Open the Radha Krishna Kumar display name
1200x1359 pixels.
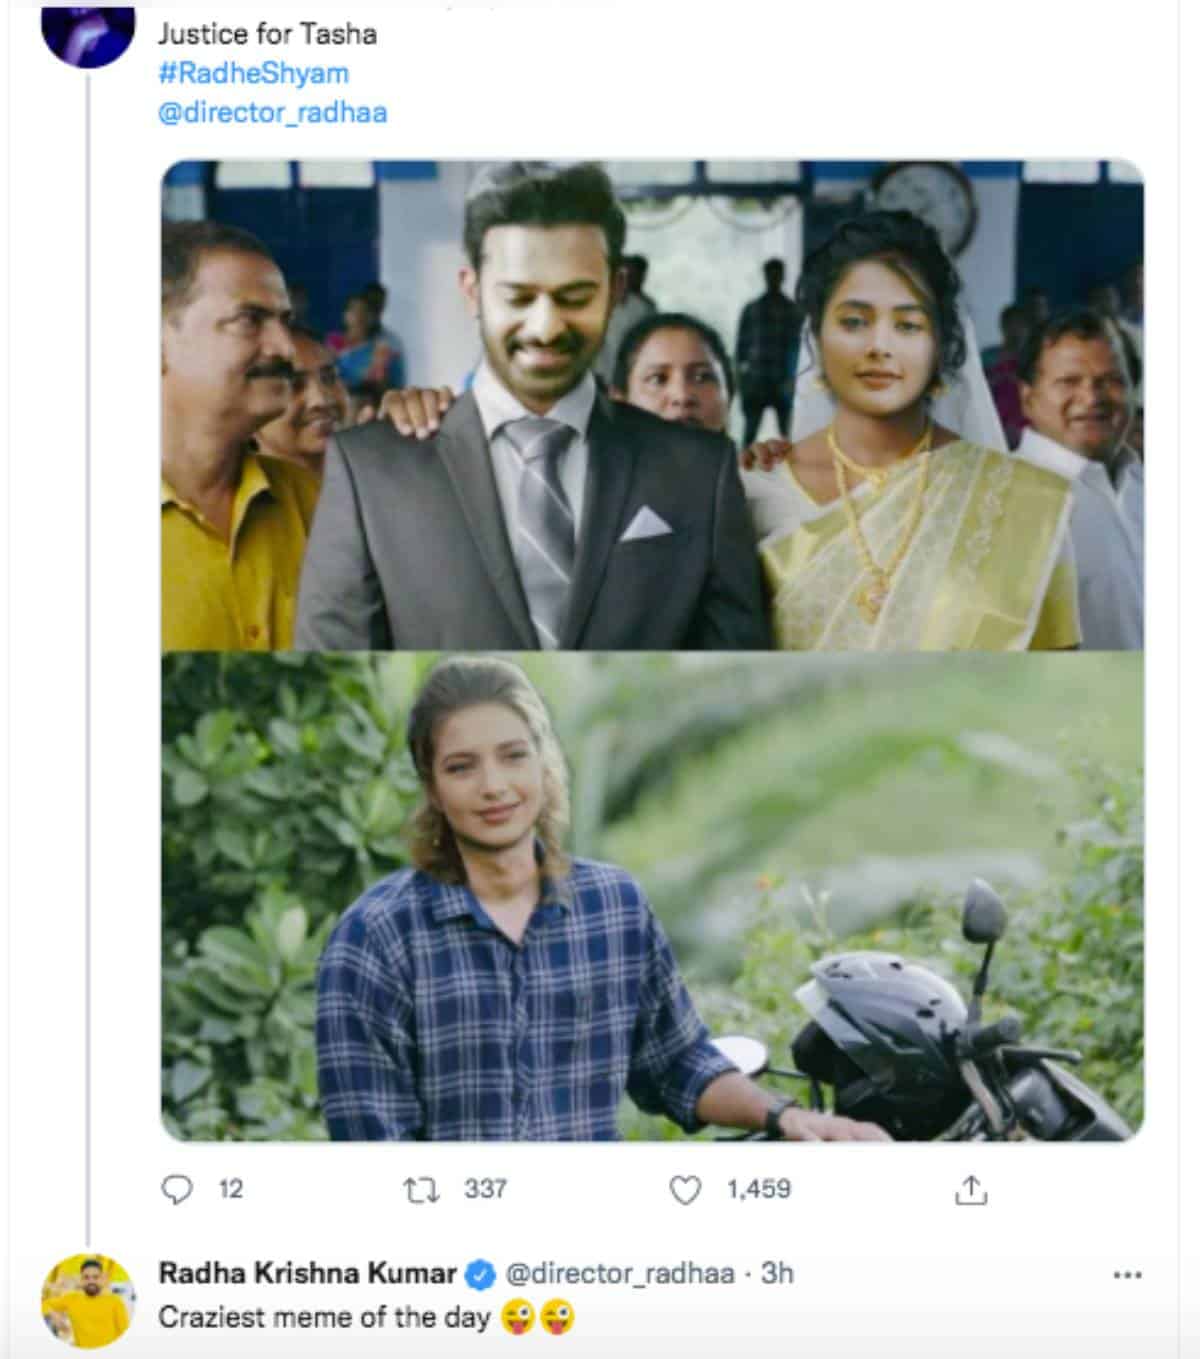pyautogui.click(x=308, y=1274)
